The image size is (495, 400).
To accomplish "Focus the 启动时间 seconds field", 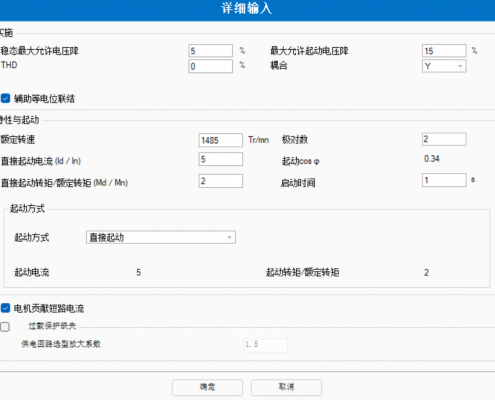I will (444, 180).
